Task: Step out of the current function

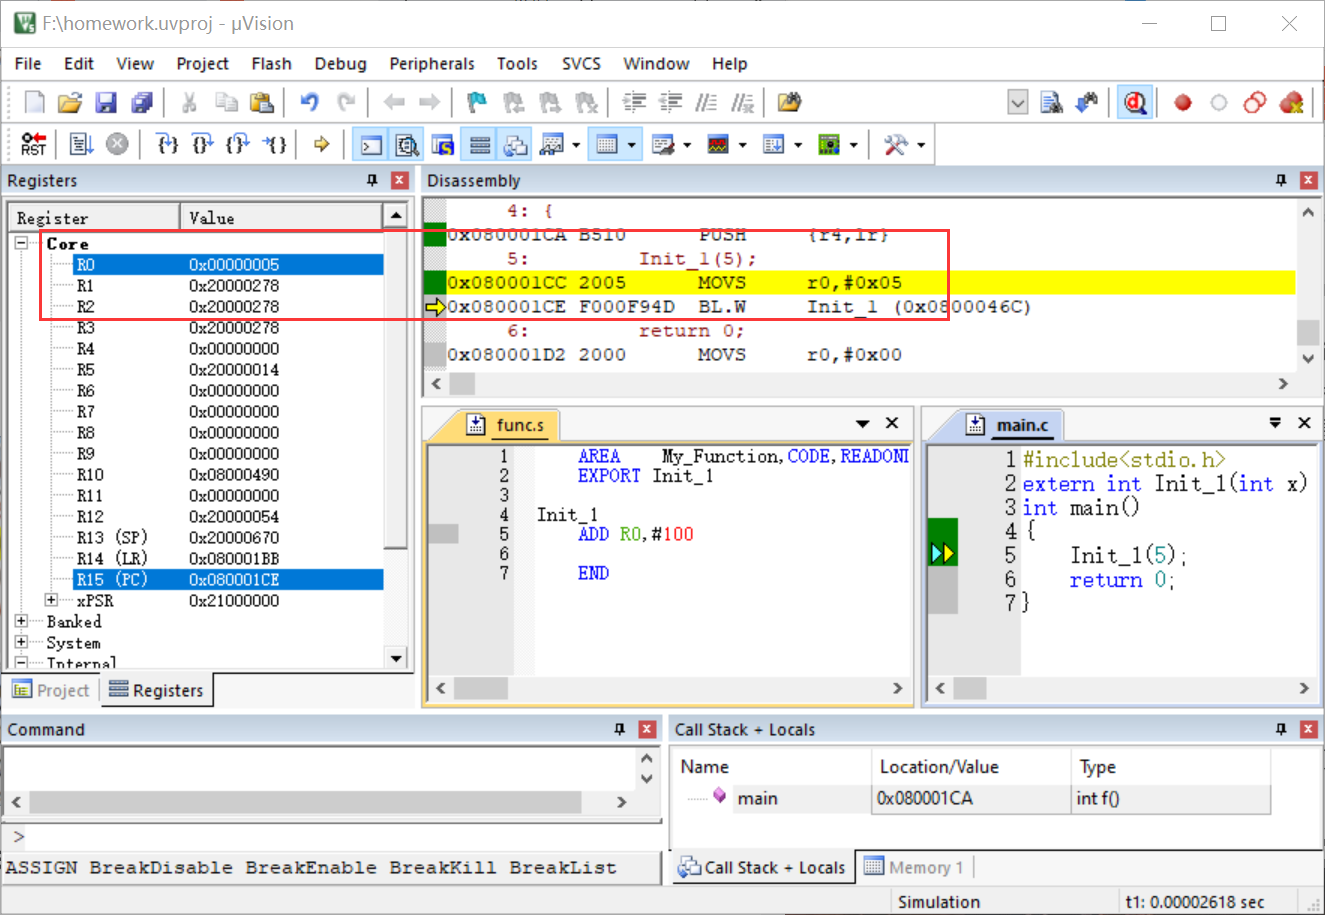Action: tap(238, 145)
